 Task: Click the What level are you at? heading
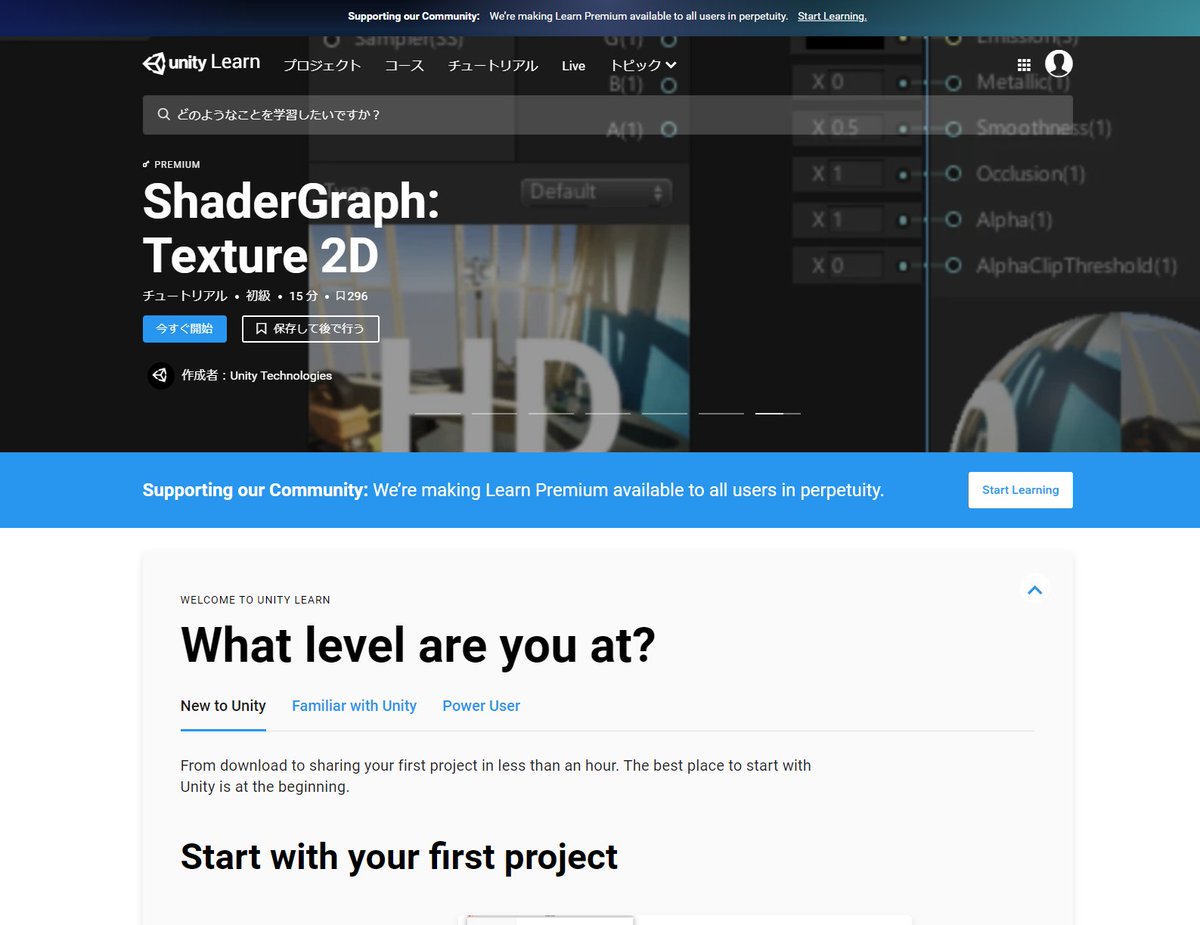click(x=418, y=645)
